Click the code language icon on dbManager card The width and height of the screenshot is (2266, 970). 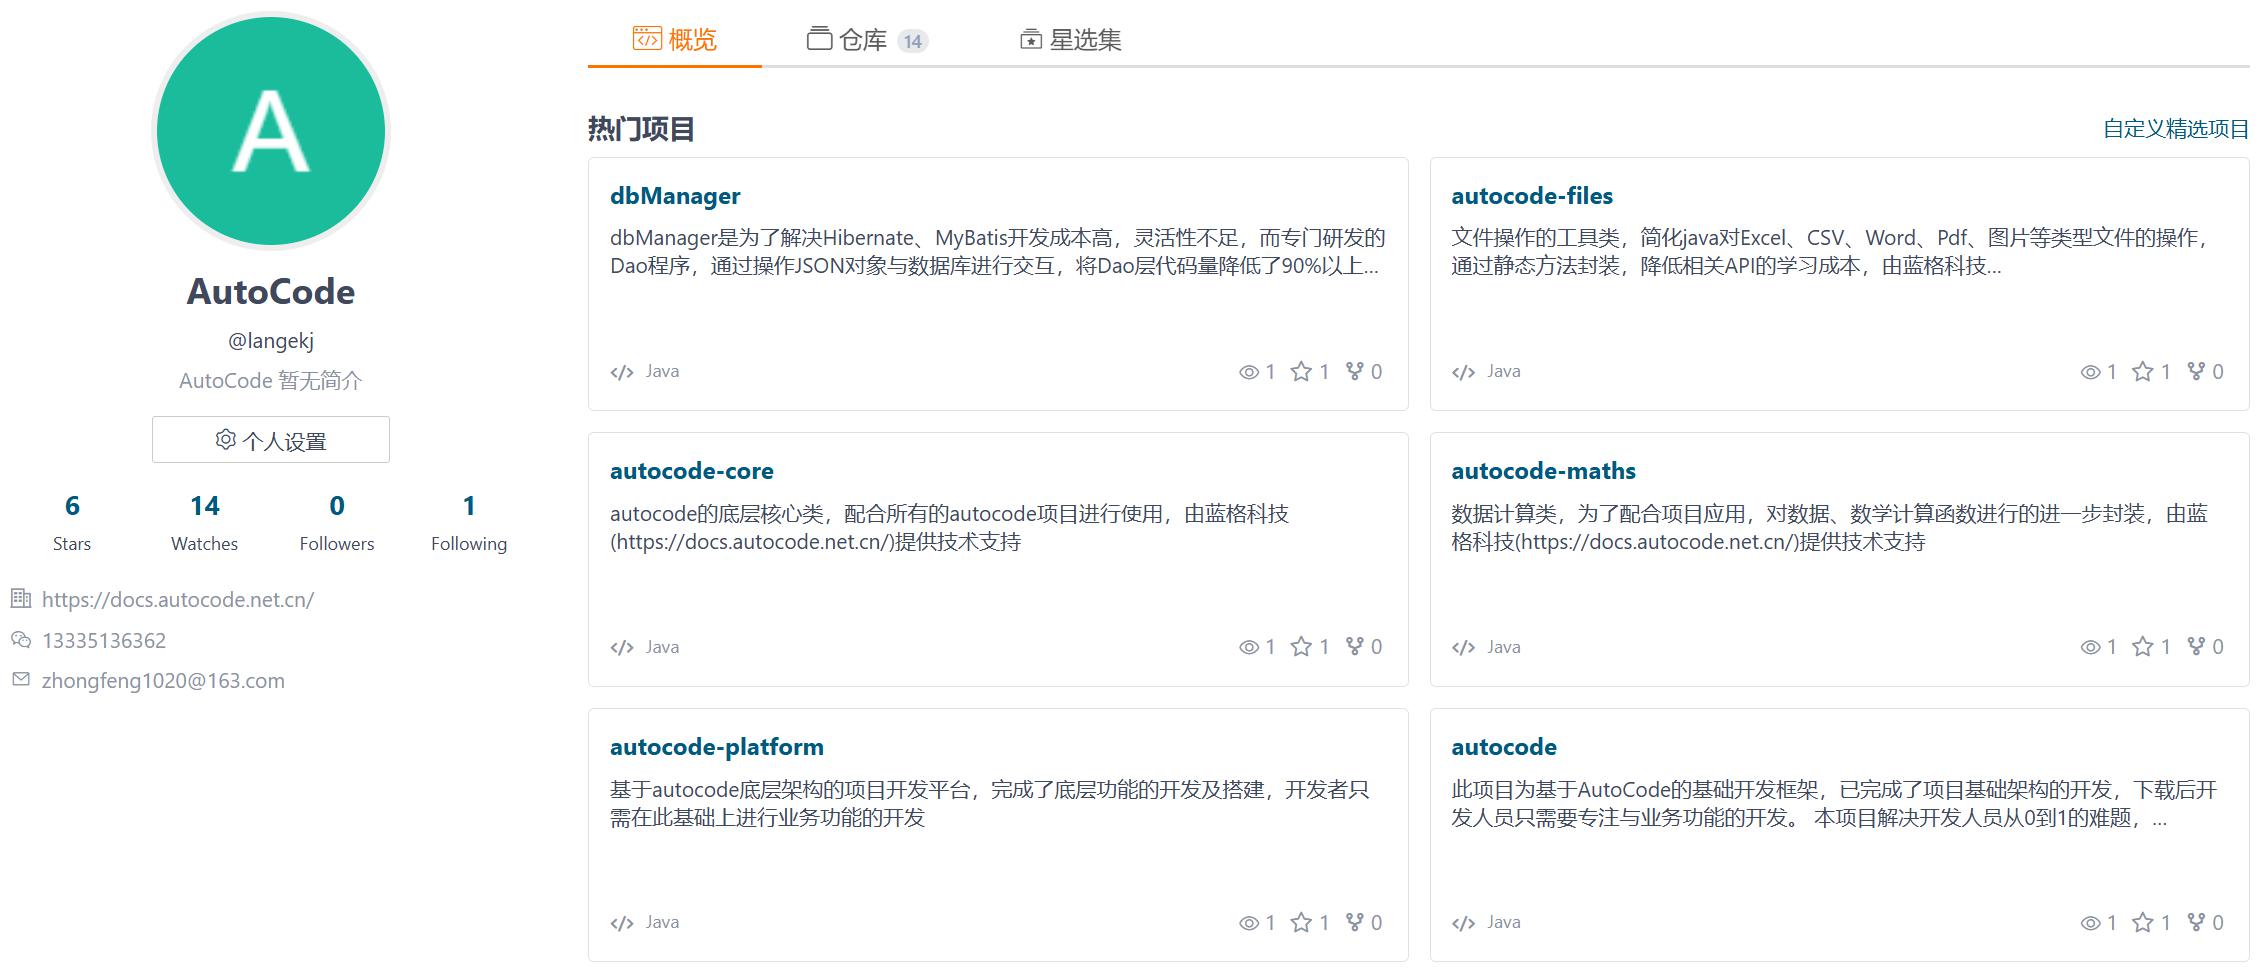pyautogui.click(x=622, y=372)
